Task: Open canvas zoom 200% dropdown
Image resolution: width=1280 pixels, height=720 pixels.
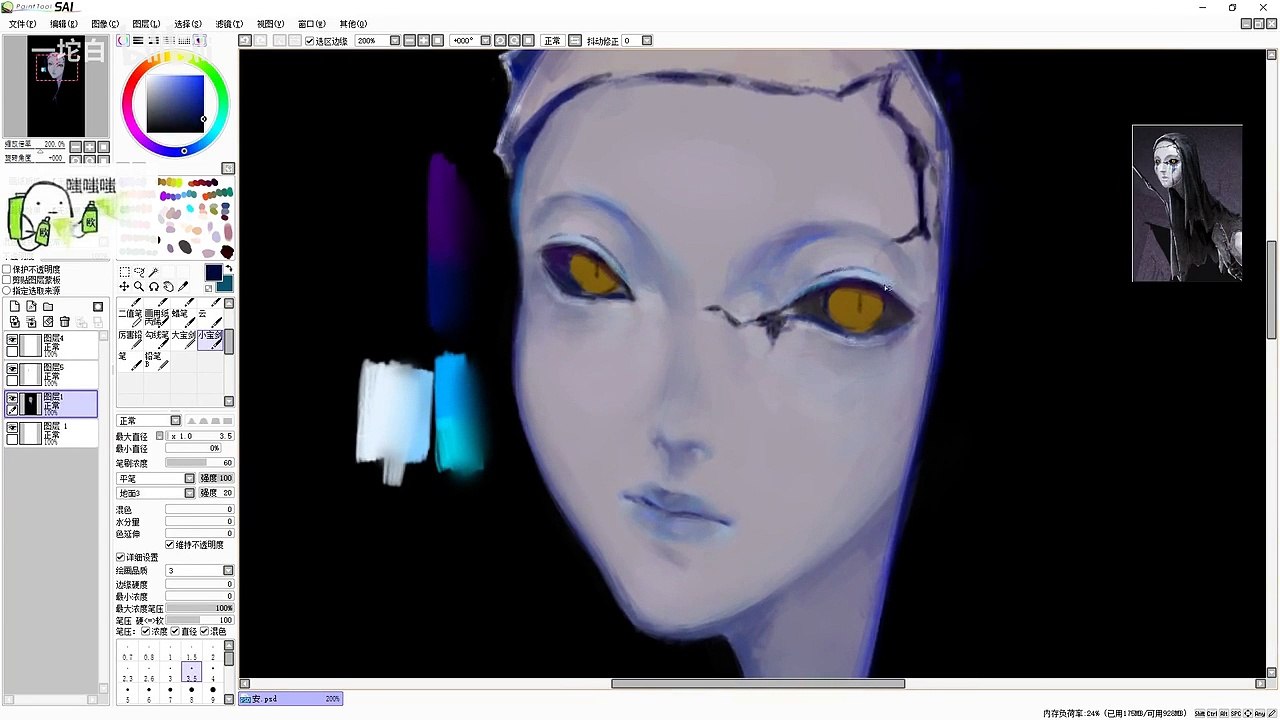Action: point(395,41)
